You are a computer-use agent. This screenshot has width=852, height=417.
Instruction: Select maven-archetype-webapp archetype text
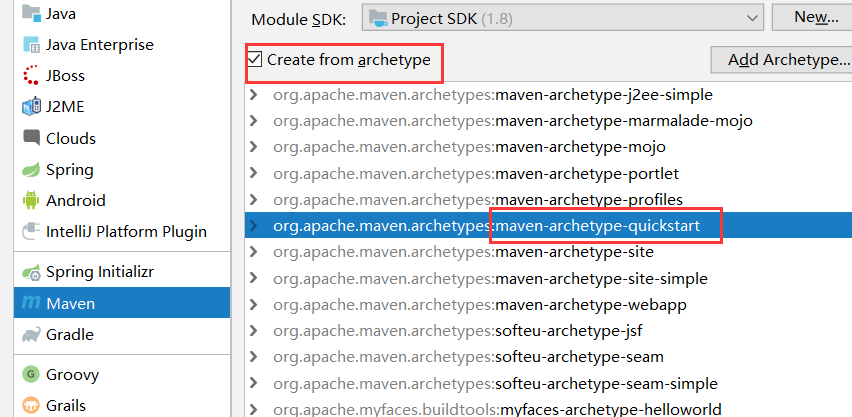[591, 304]
